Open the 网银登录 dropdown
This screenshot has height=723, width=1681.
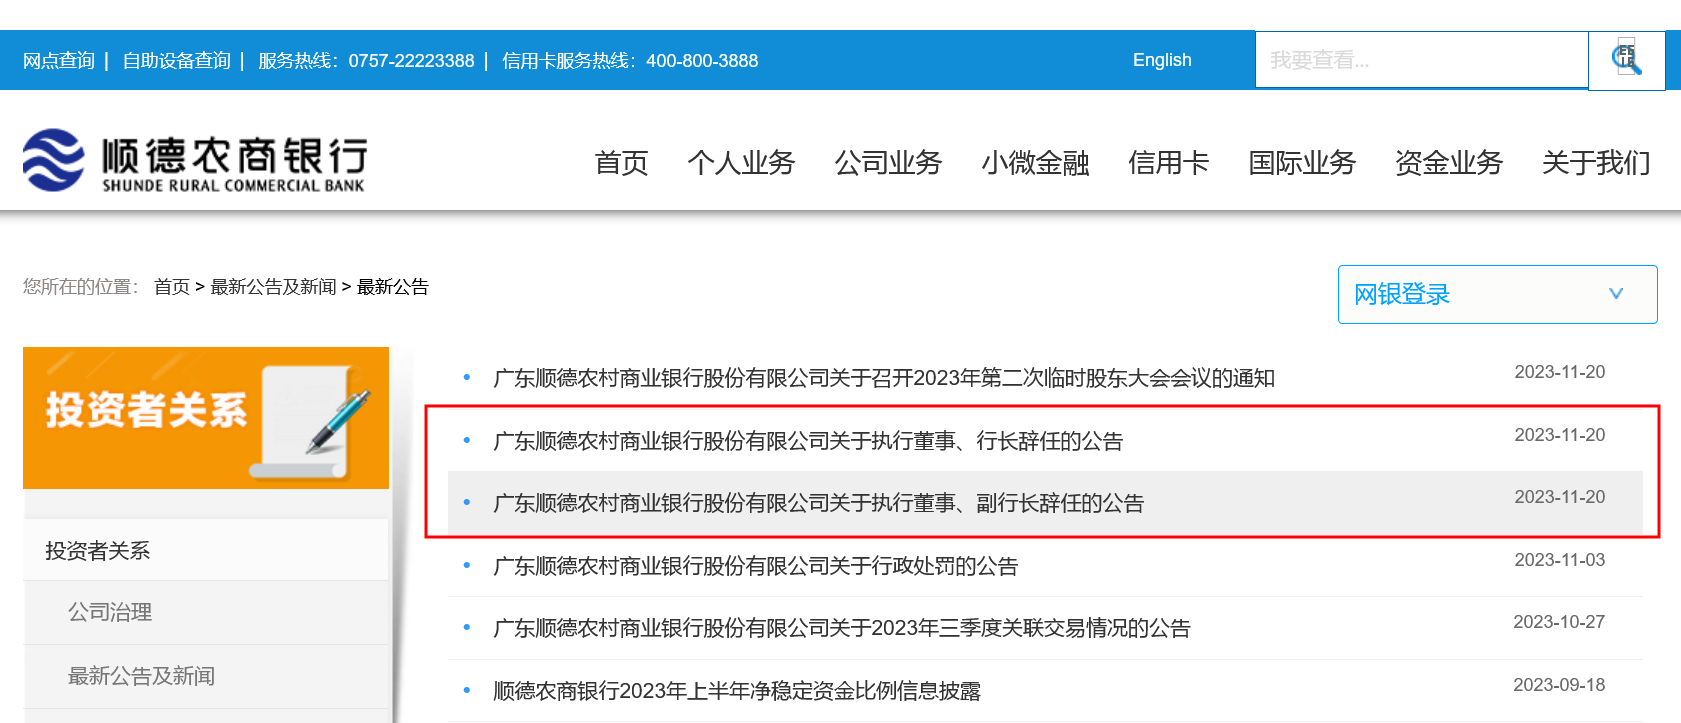(x=1497, y=294)
